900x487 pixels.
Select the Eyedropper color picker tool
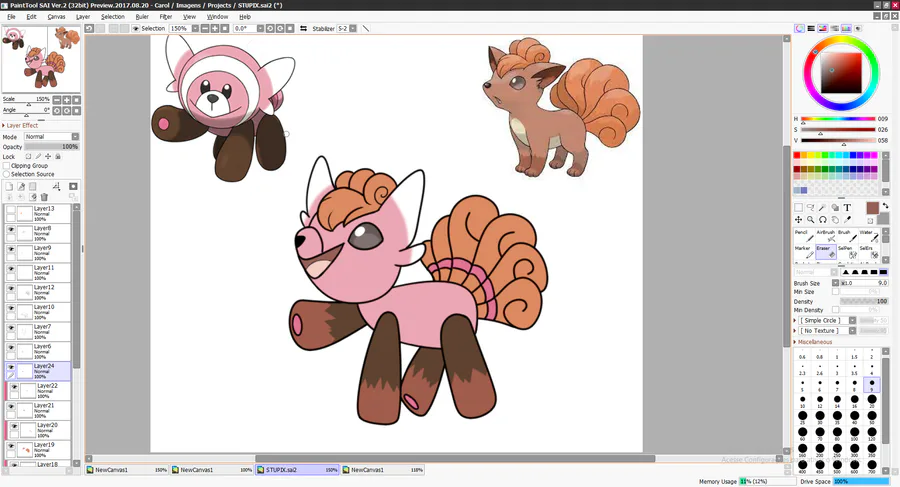pos(847,219)
